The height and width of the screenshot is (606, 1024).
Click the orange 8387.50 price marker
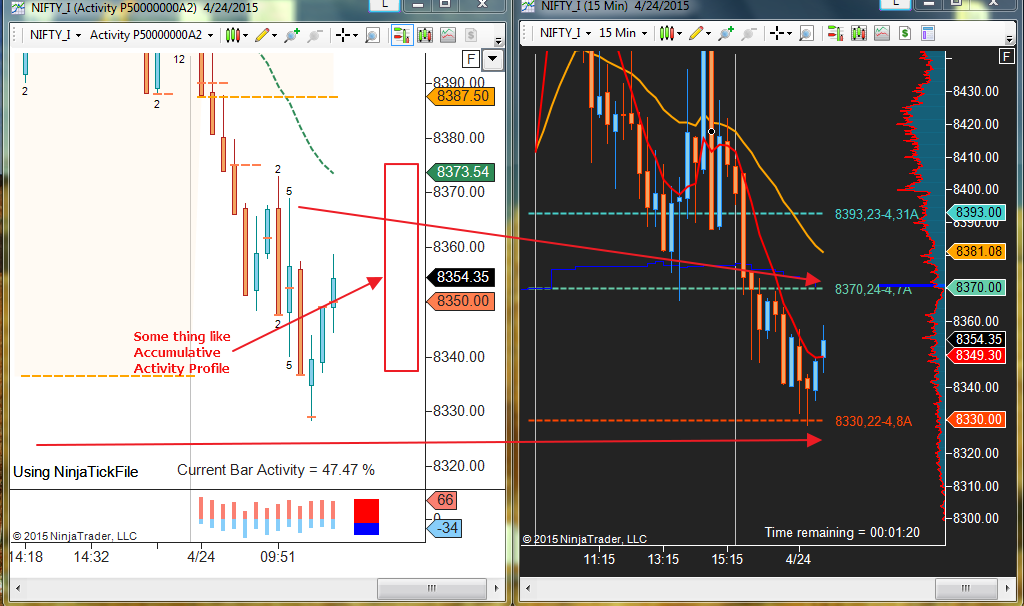(x=461, y=96)
